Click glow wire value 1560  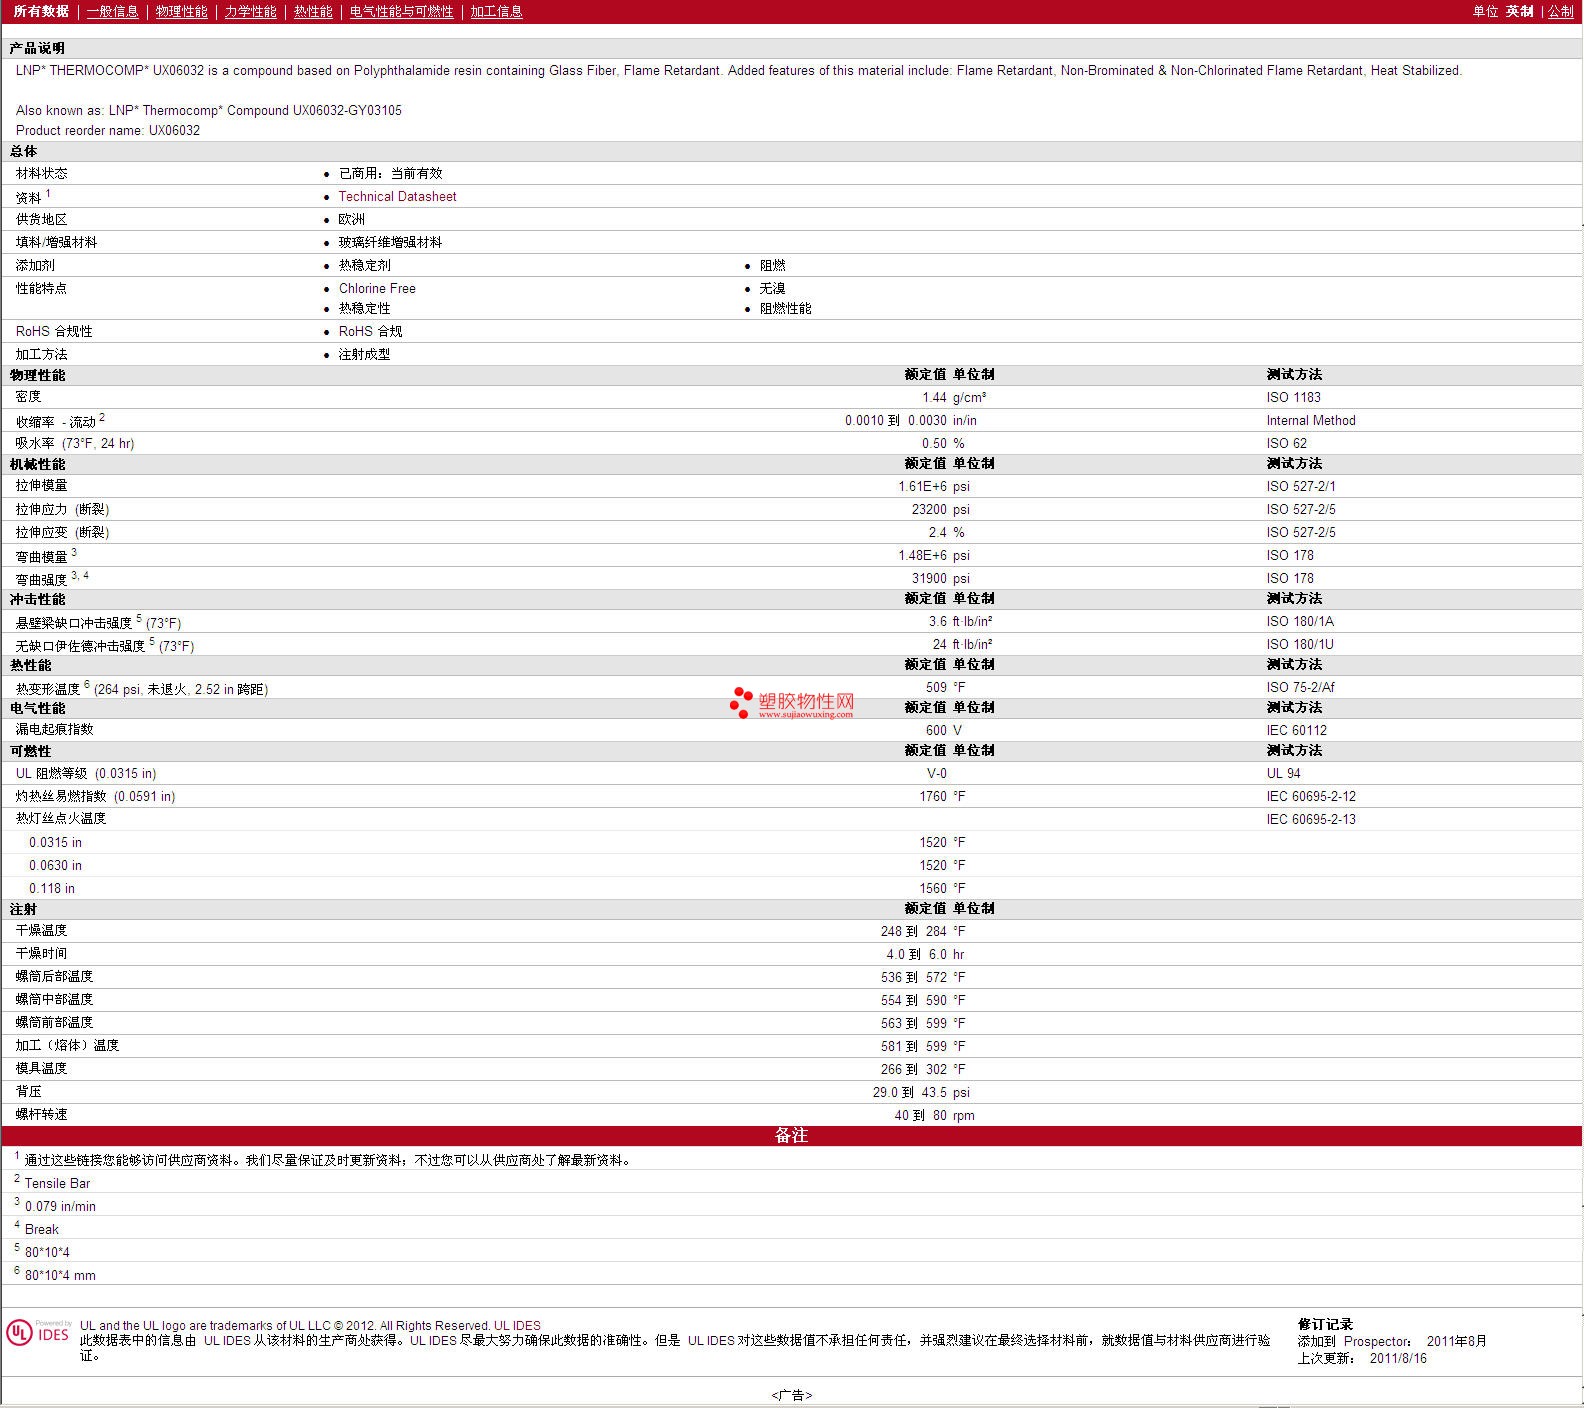coord(933,888)
